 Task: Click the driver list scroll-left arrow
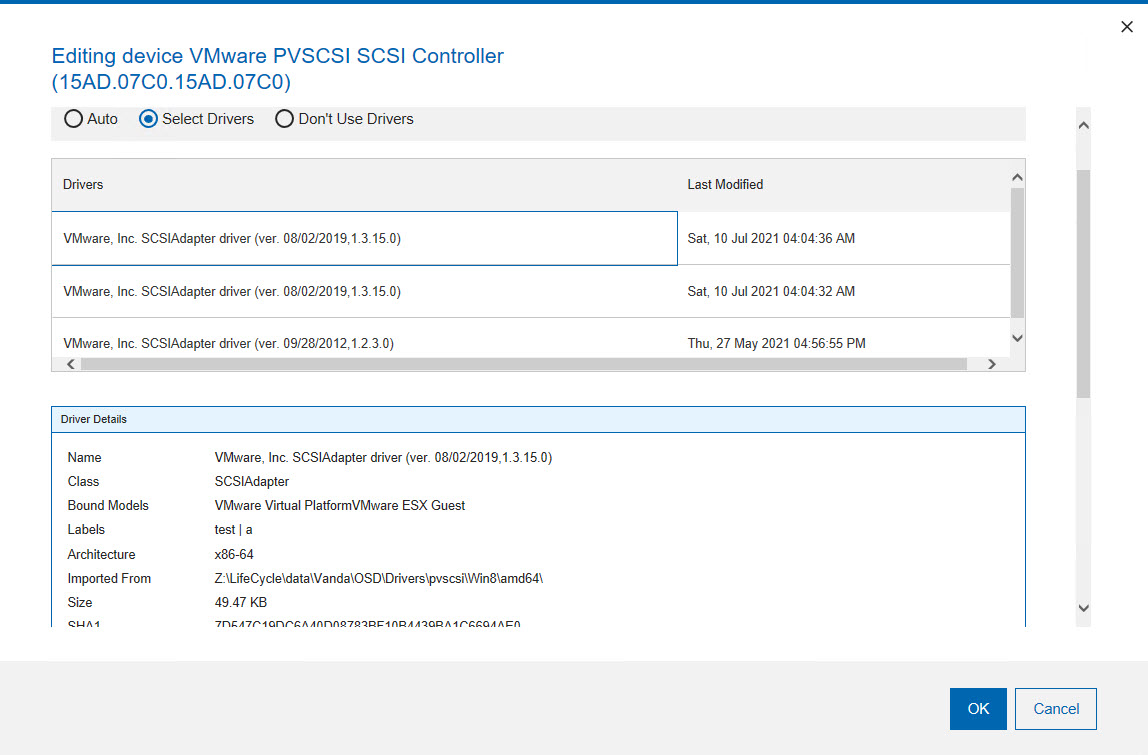click(x=71, y=364)
